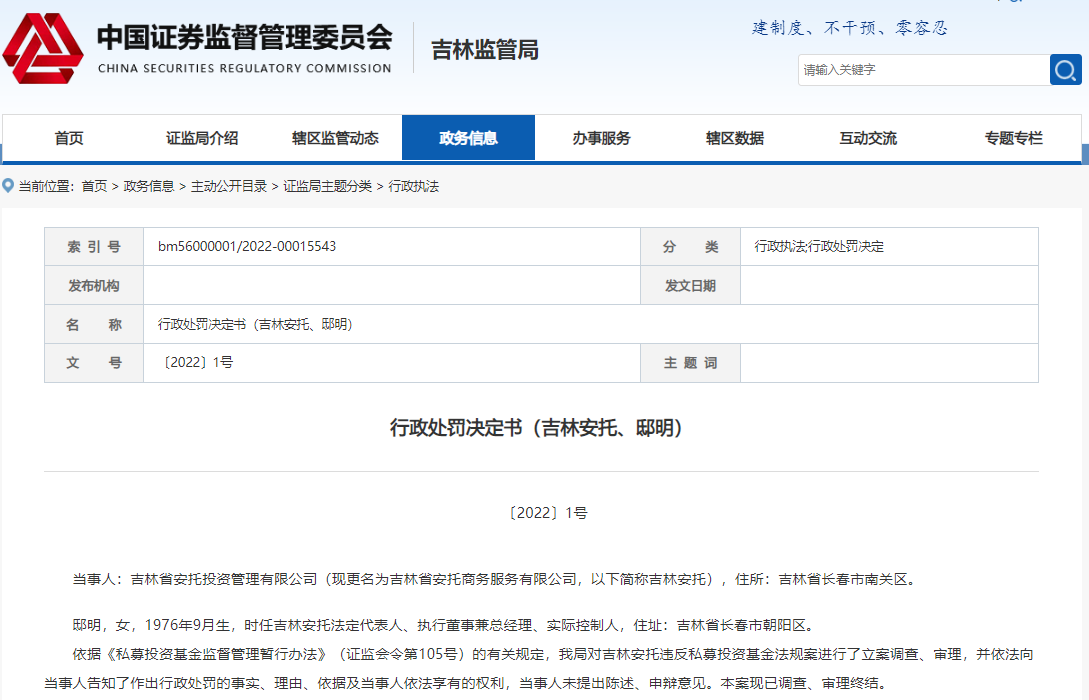Click the index number bm56000001/2022-00015543

coord(247,247)
